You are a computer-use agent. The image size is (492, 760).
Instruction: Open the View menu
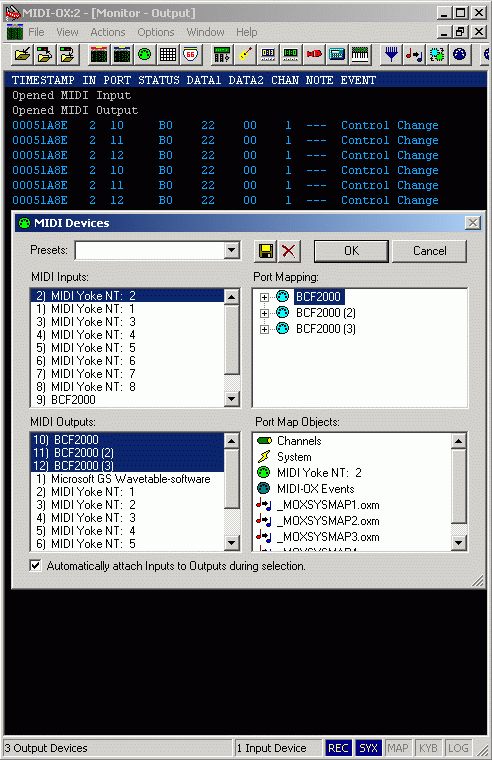point(67,32)
